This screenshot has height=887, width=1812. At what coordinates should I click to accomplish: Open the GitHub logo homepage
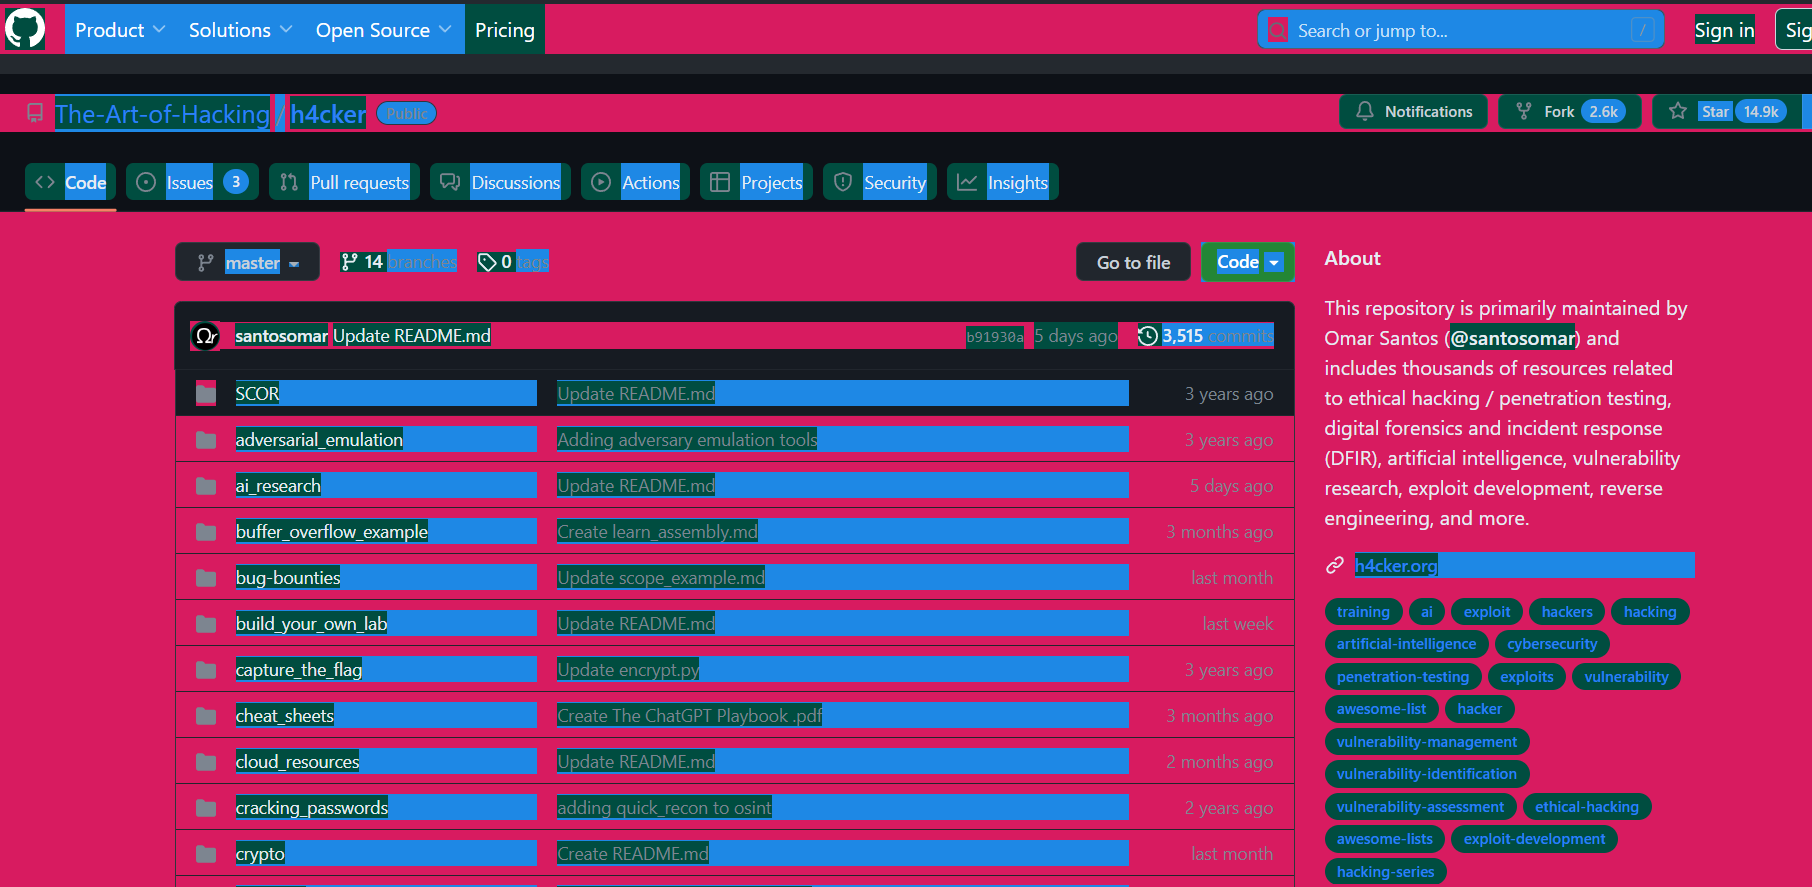[x=25, y=28]
